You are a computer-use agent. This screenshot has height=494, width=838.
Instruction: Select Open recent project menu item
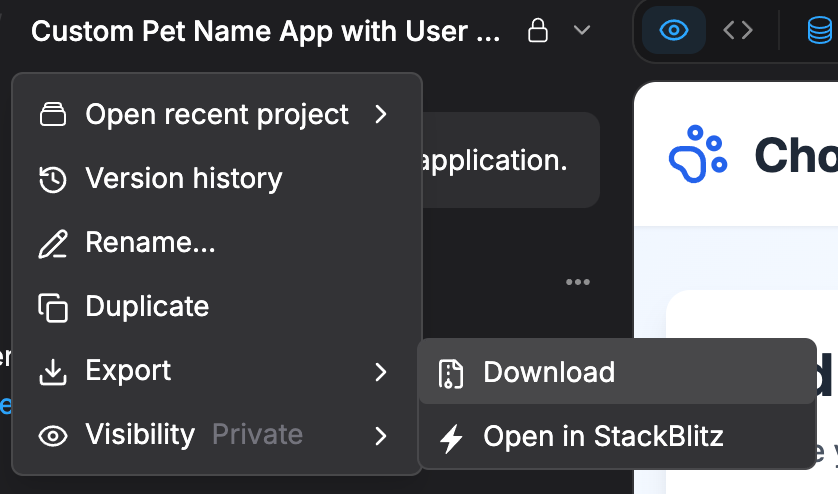click(217, 115)
